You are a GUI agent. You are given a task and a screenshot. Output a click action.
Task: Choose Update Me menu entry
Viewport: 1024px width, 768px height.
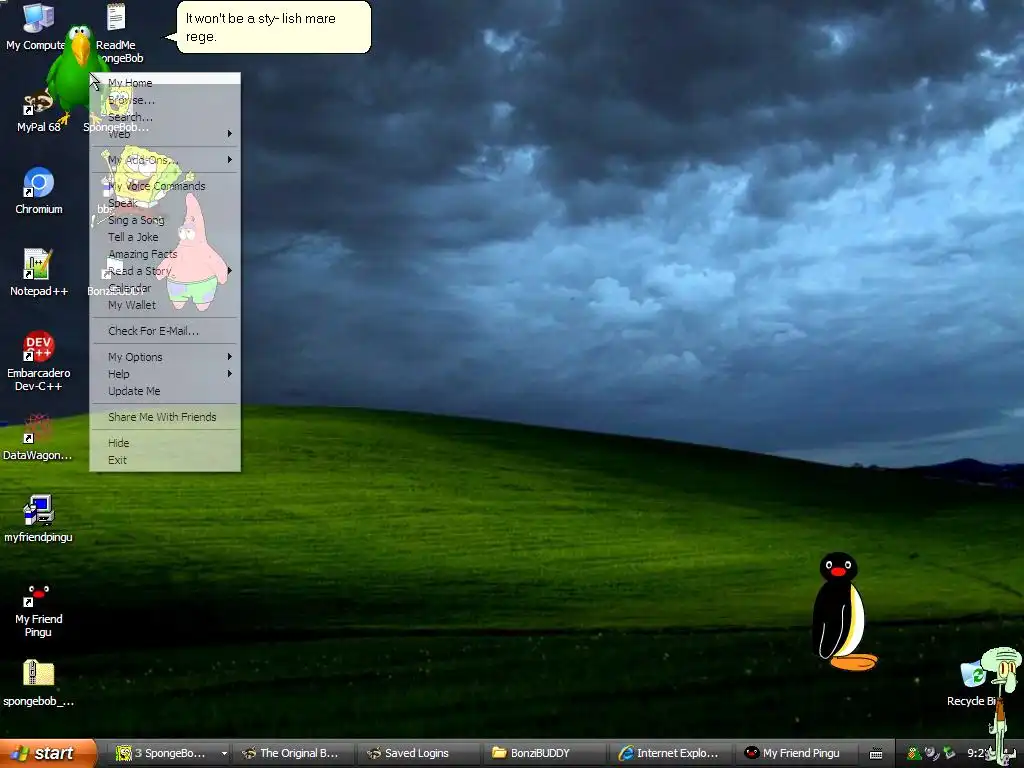165,391
